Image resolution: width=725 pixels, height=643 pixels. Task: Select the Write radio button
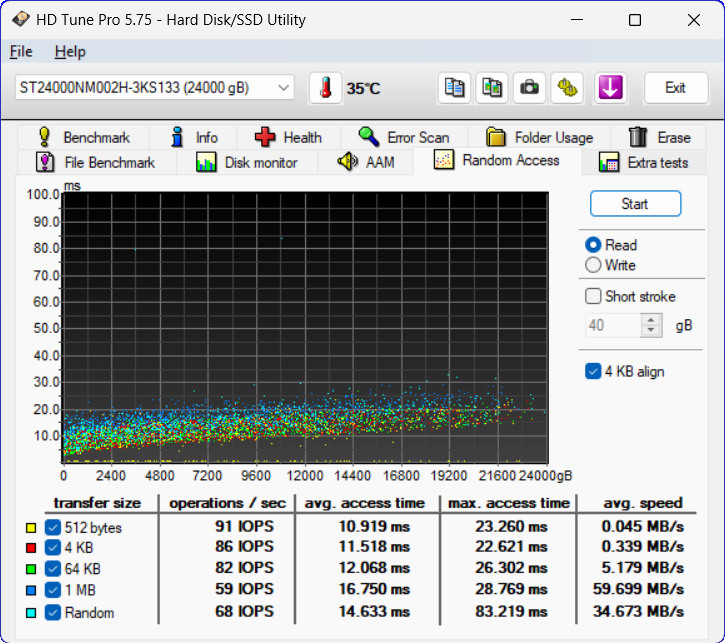coord(593,265)
